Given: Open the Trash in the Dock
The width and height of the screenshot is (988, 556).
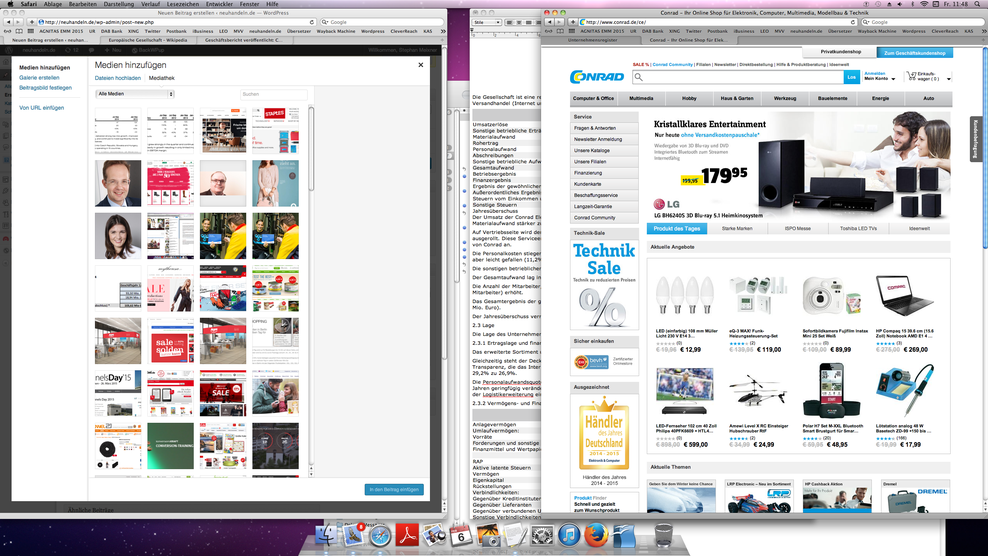Looking at the screenshot, I should click(x=663, y=535).
